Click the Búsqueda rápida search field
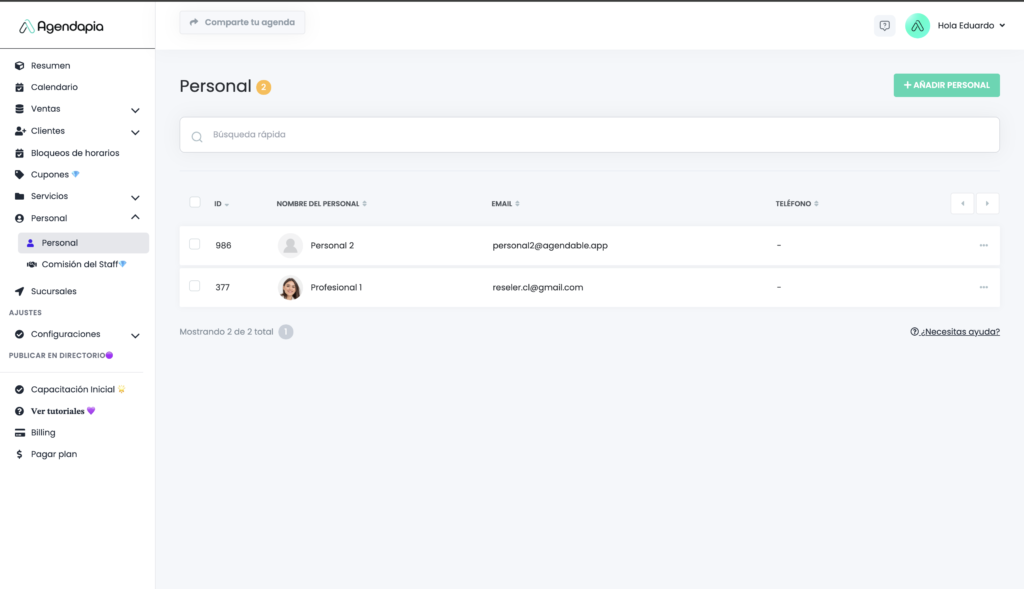1024x589 pixels. click(589, 135)
